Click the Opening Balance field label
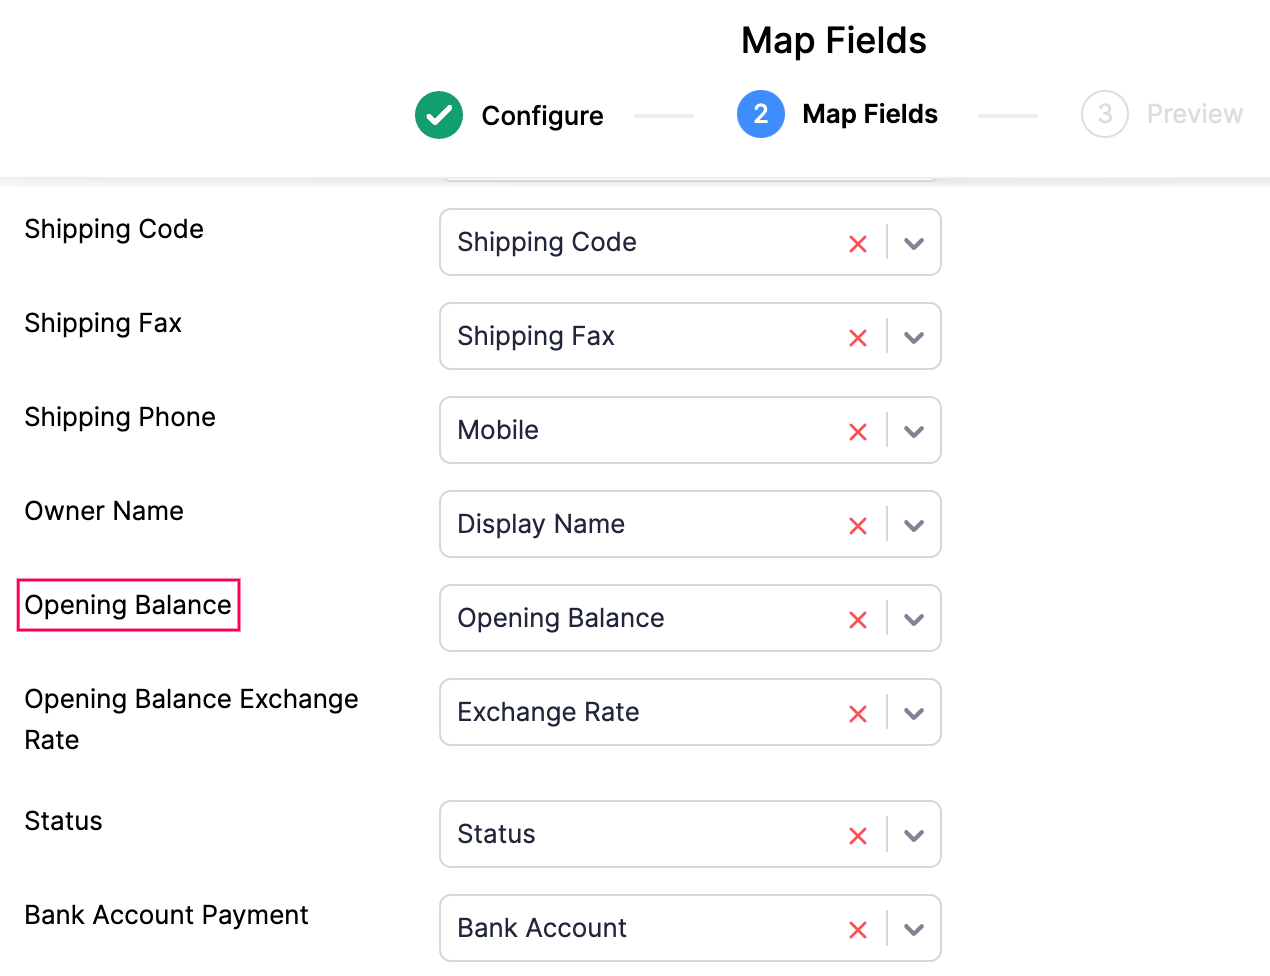 click(x=128, y=605)
